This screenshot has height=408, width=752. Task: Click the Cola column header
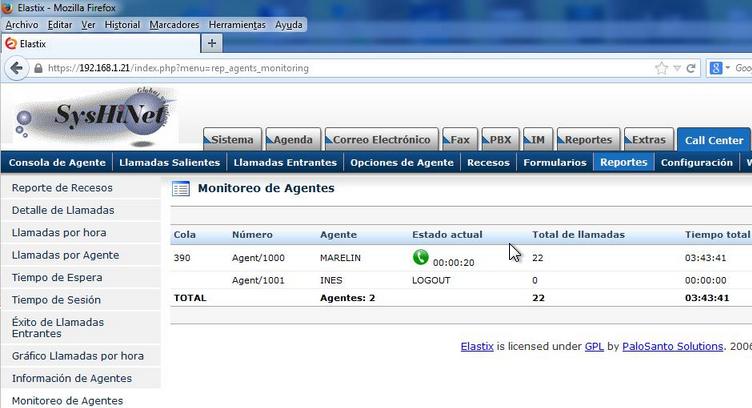(x=185, y=234)
